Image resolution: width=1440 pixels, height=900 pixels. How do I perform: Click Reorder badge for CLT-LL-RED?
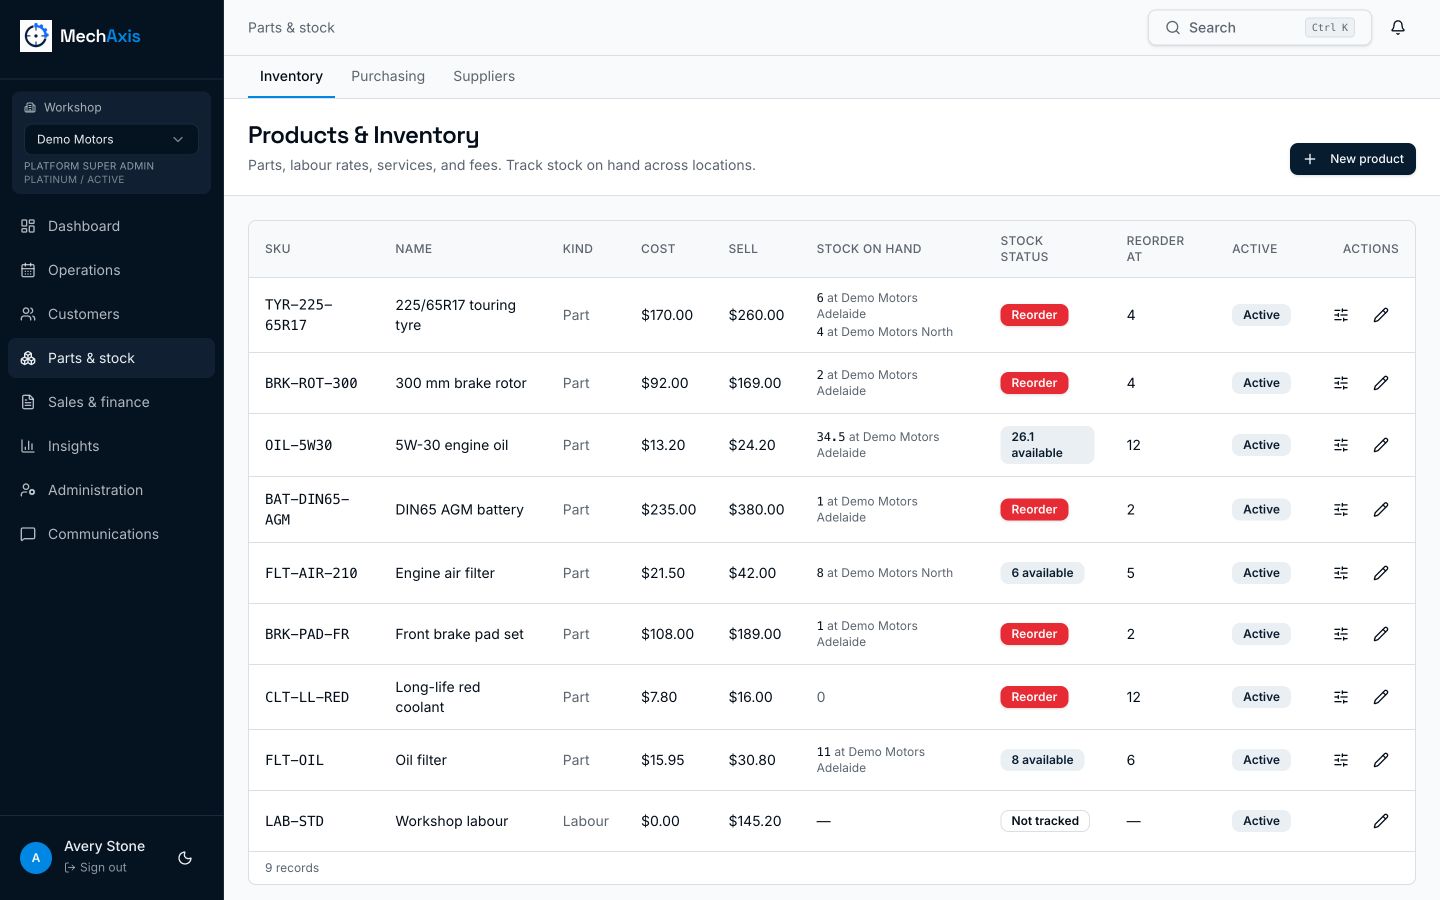[1034, 697]
